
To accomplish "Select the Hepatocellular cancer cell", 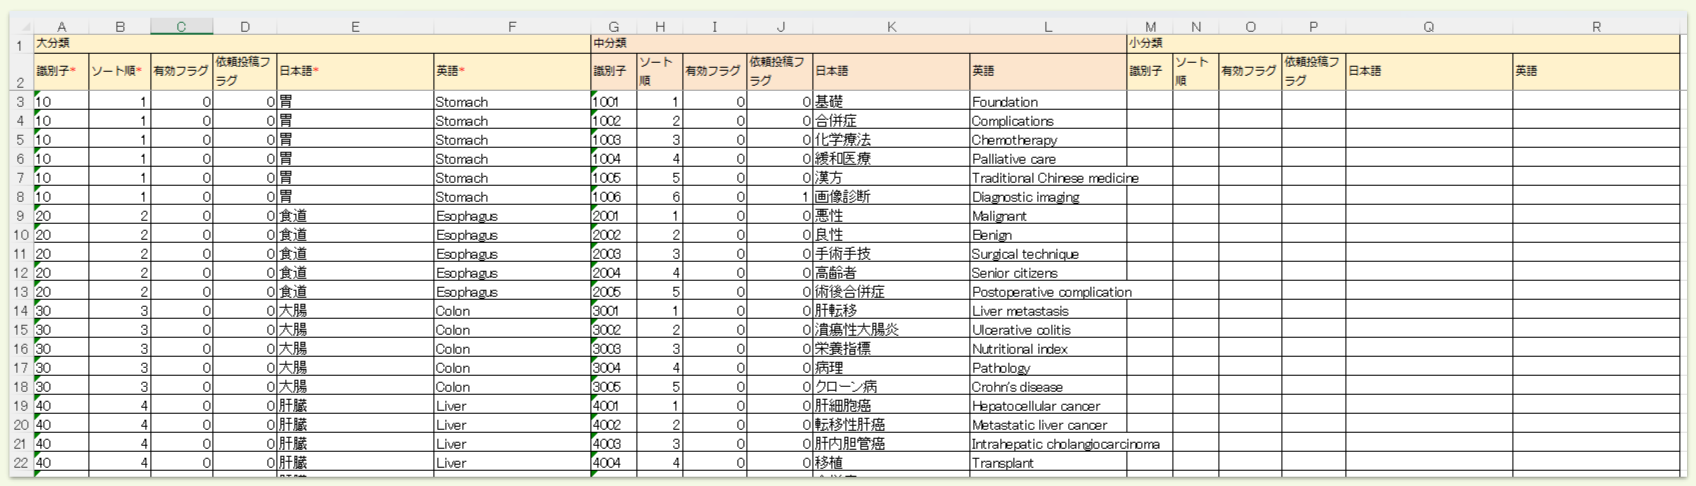I will click(x=1048, y=405).
